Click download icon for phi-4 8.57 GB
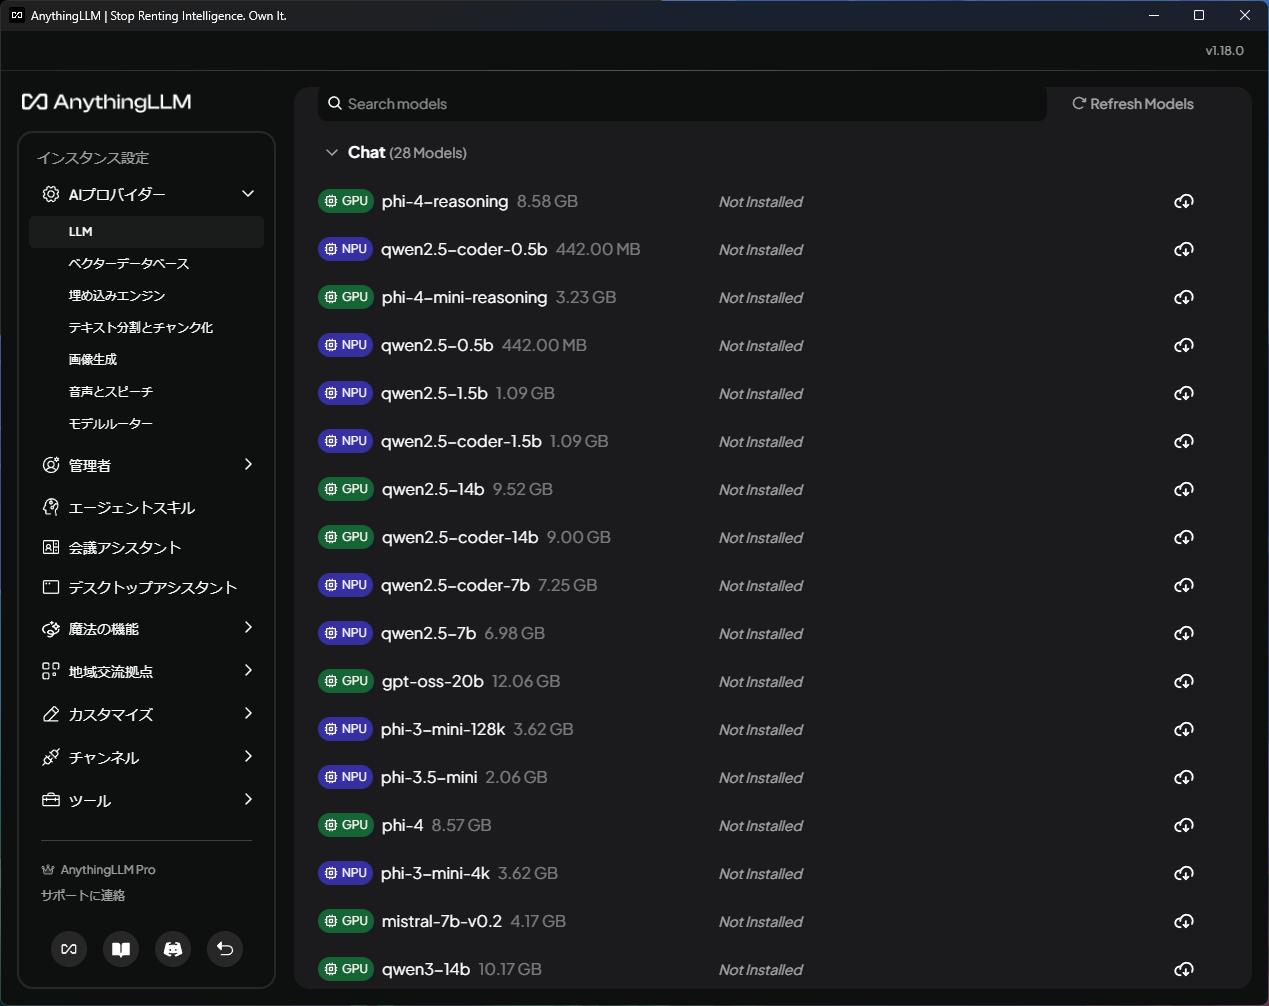The image size is (1269, 1006). [x=1184, y=826]
